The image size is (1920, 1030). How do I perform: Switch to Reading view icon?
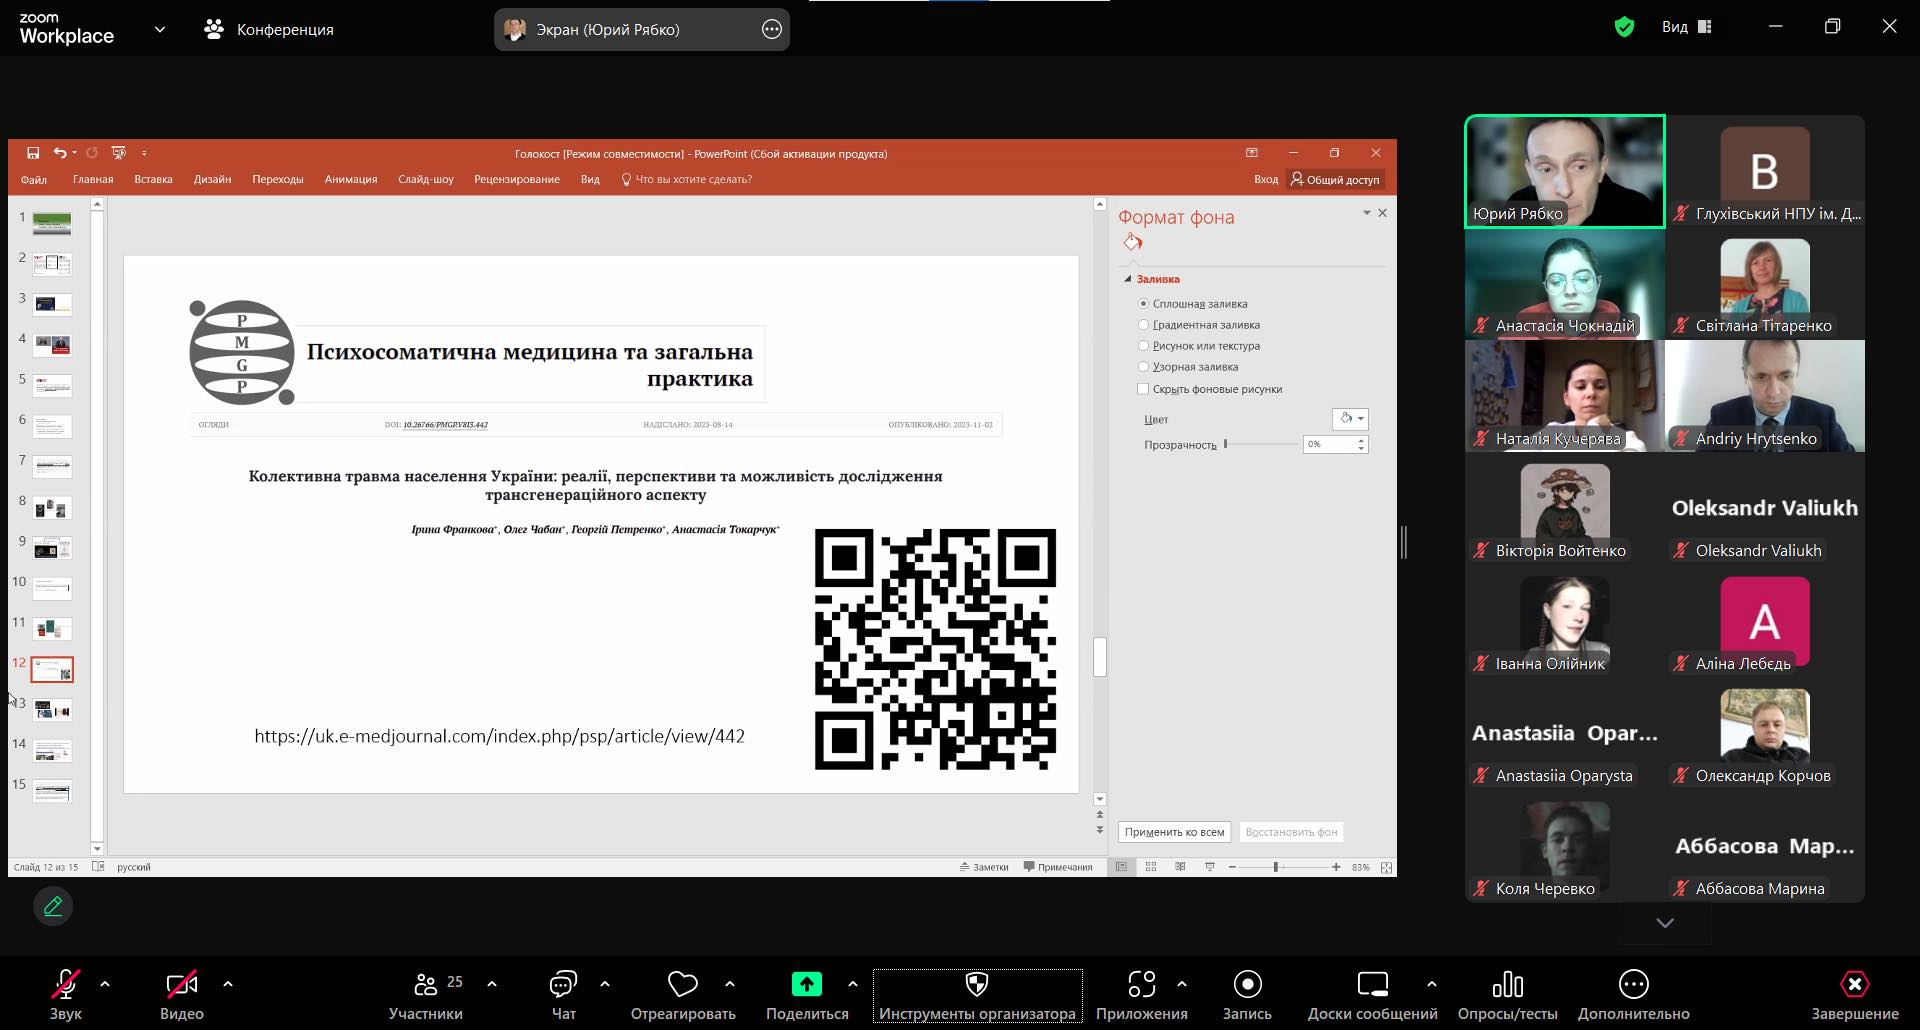(x=1180, y=867)
